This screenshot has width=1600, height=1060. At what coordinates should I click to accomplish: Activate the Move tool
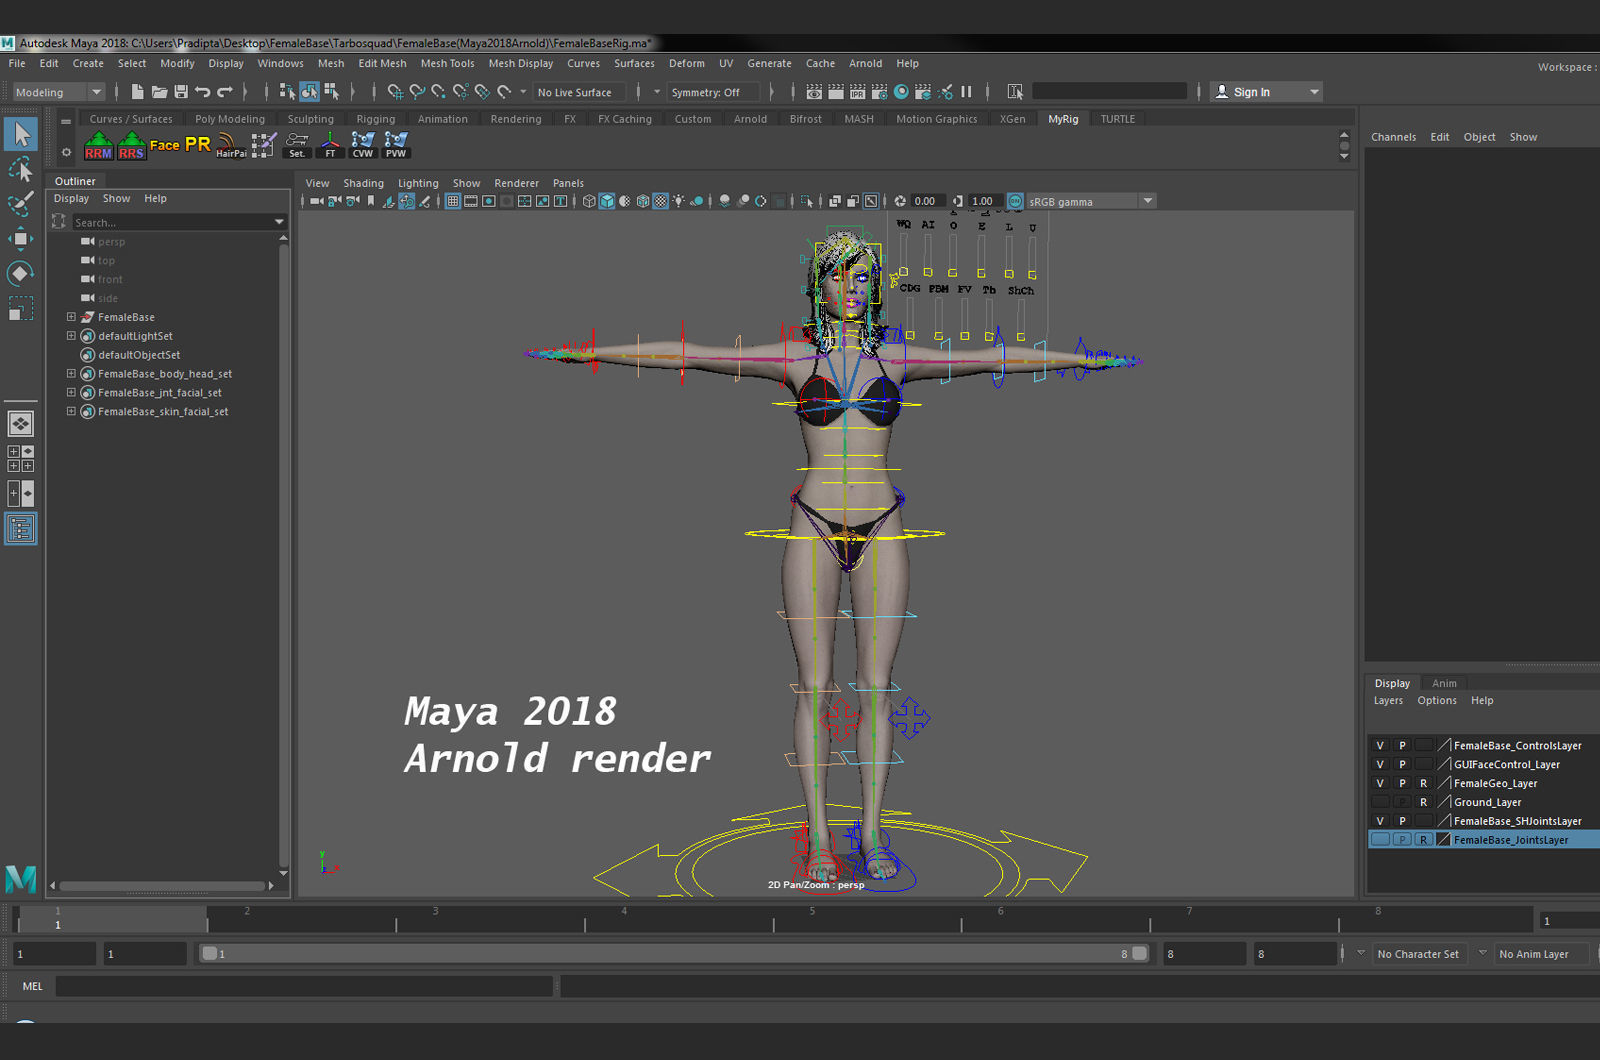point(21,238)
